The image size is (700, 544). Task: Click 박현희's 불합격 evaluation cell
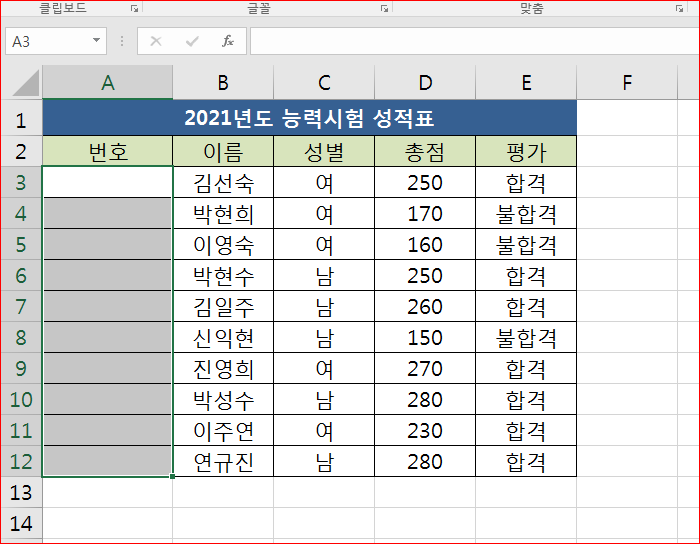526,213
